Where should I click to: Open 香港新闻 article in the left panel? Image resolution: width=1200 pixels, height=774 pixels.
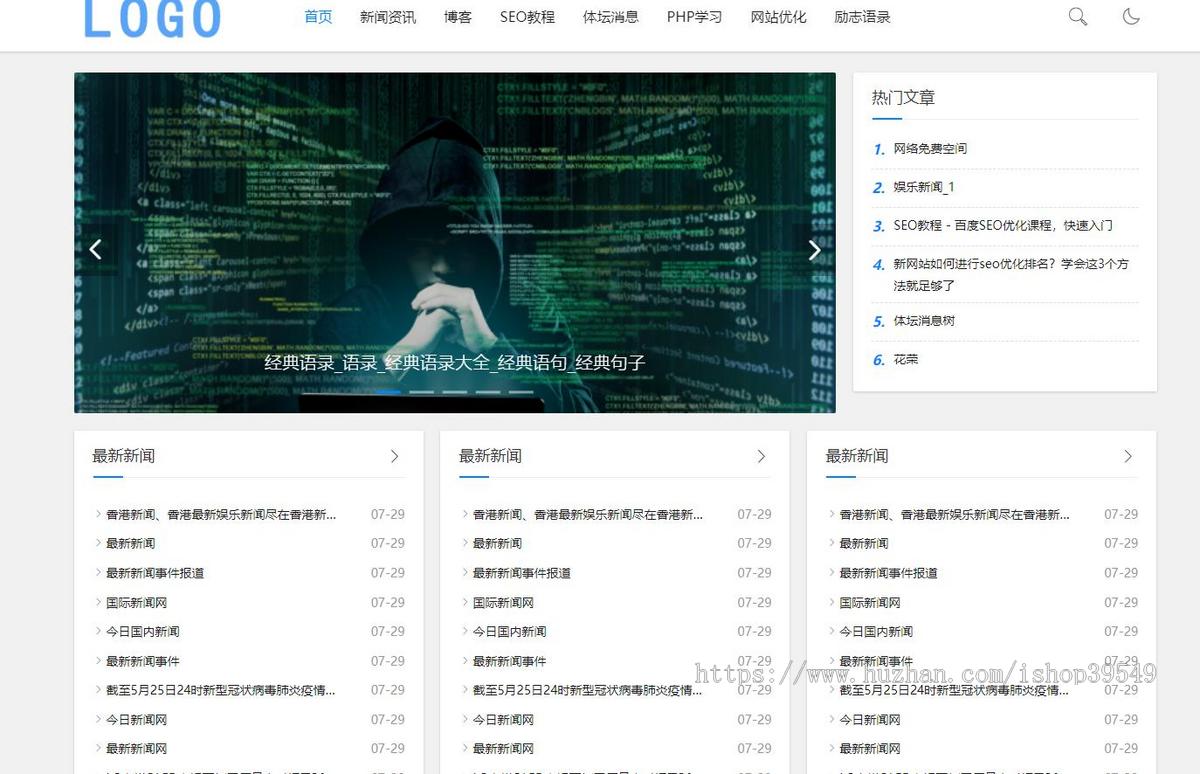click(x=221, y=514)
